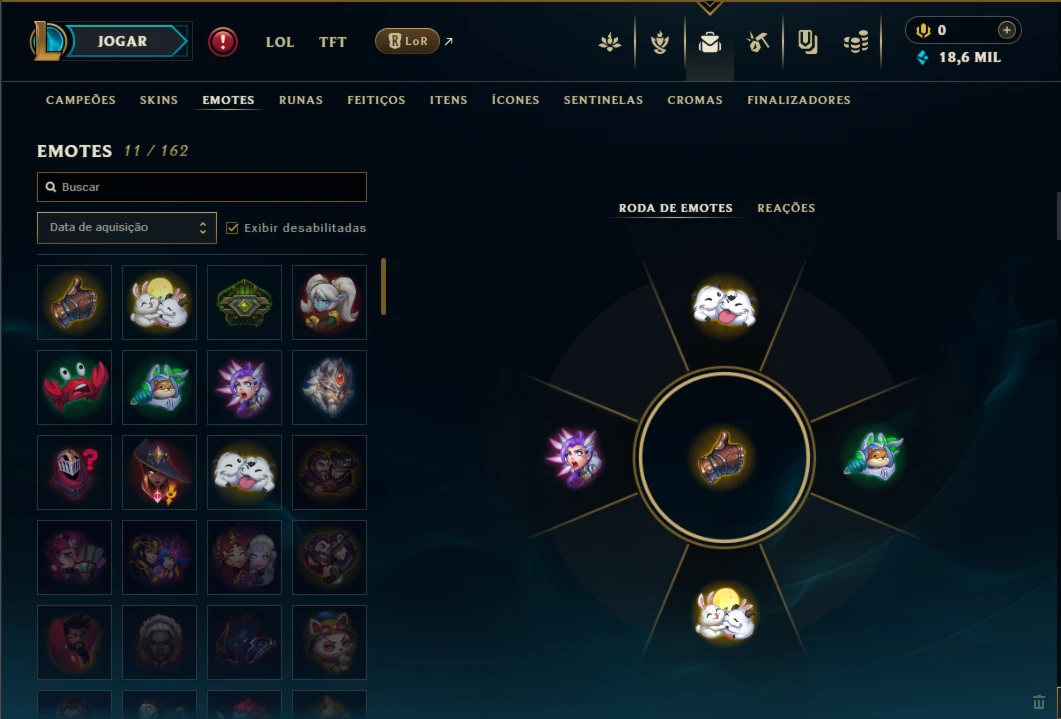Image resolution: width=1061 pixels, height=719 pixels.
Task: Select the red crab emote thumbnail
Action: pos(74,388)
